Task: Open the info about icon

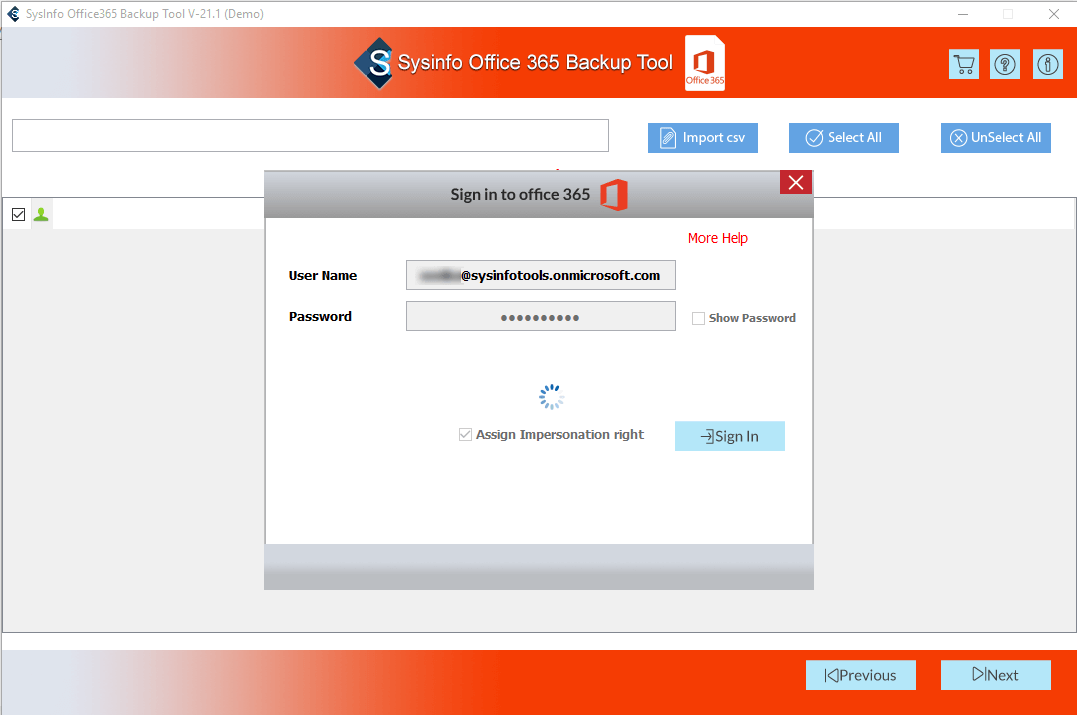Action: [1047, 65]
